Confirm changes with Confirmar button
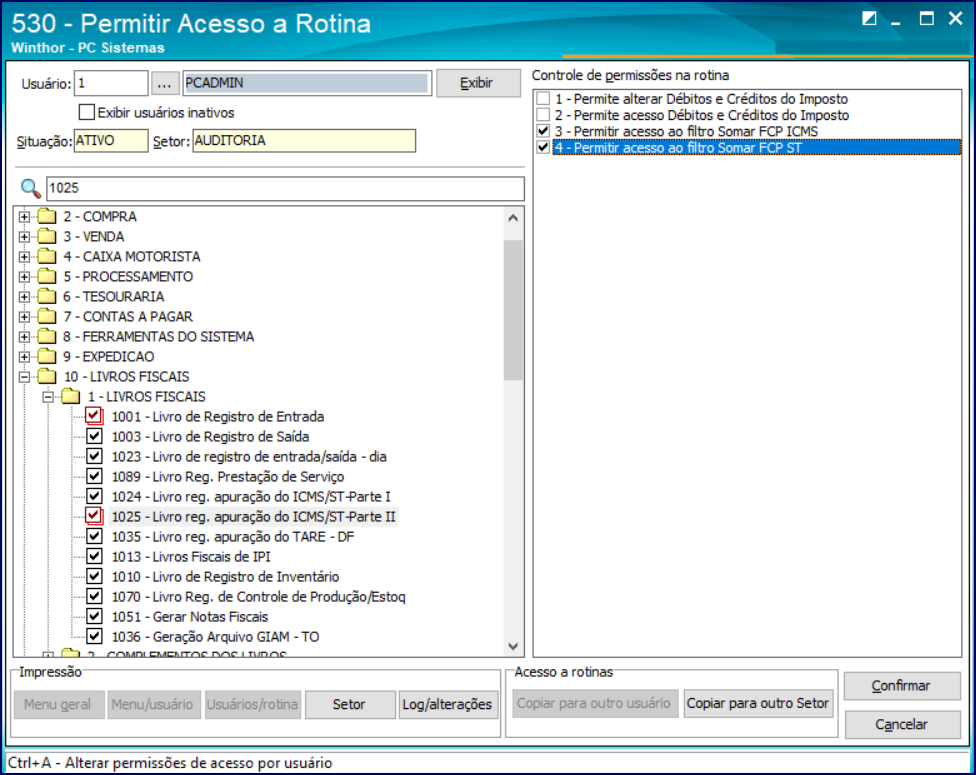 [x=901, y=685]
